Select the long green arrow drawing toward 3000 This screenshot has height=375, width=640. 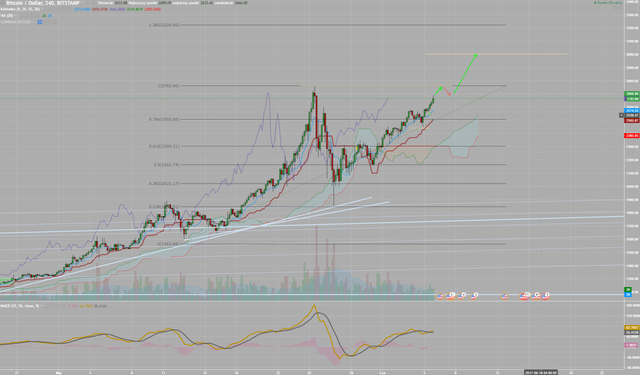pos(465,73)
